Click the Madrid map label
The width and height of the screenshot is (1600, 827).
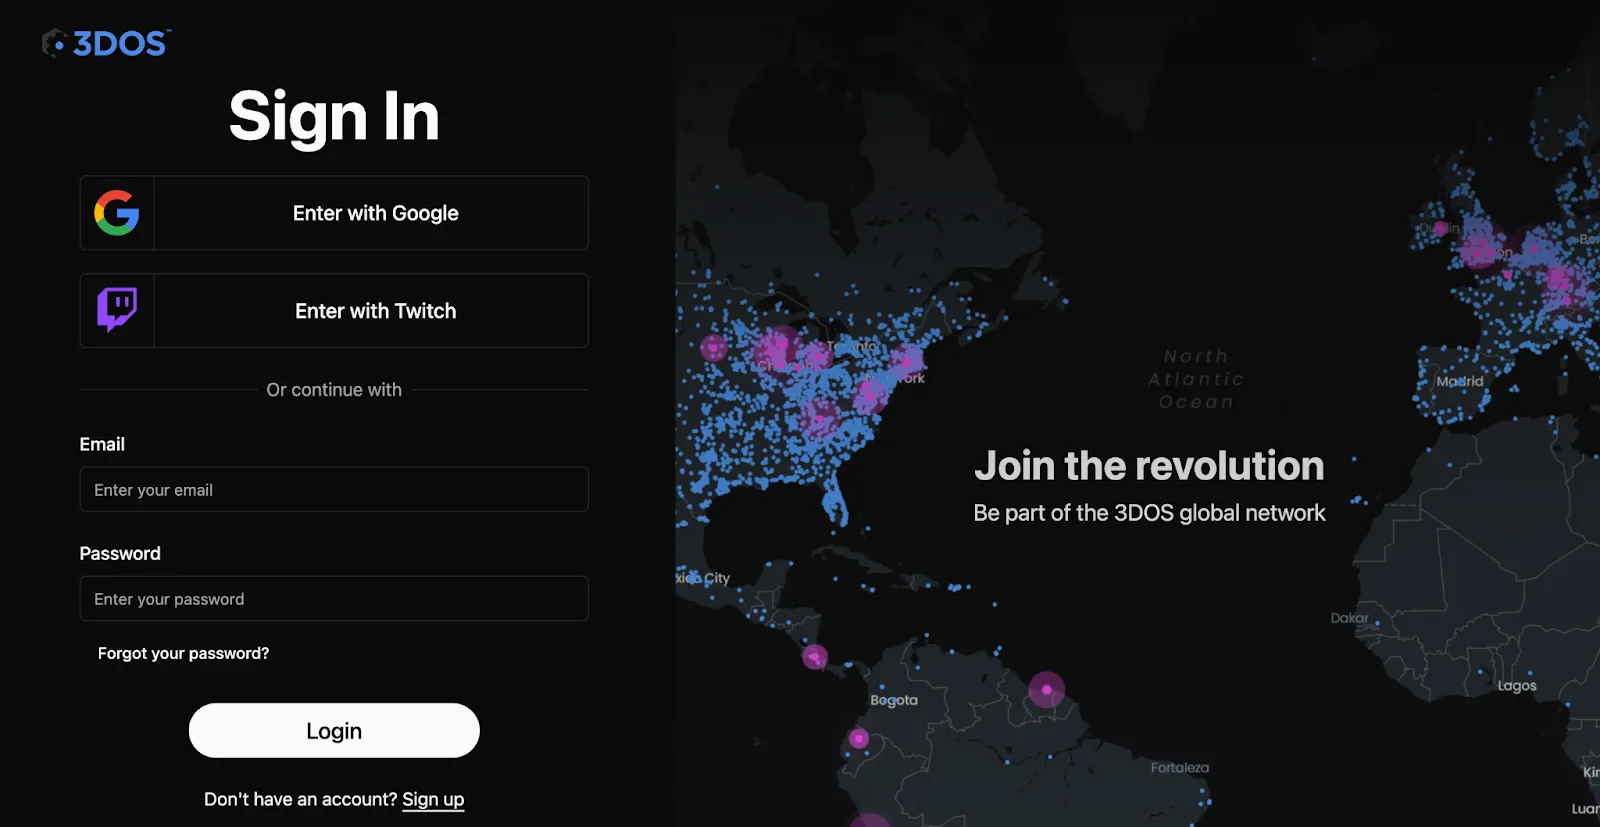(x=1460, y=381)
